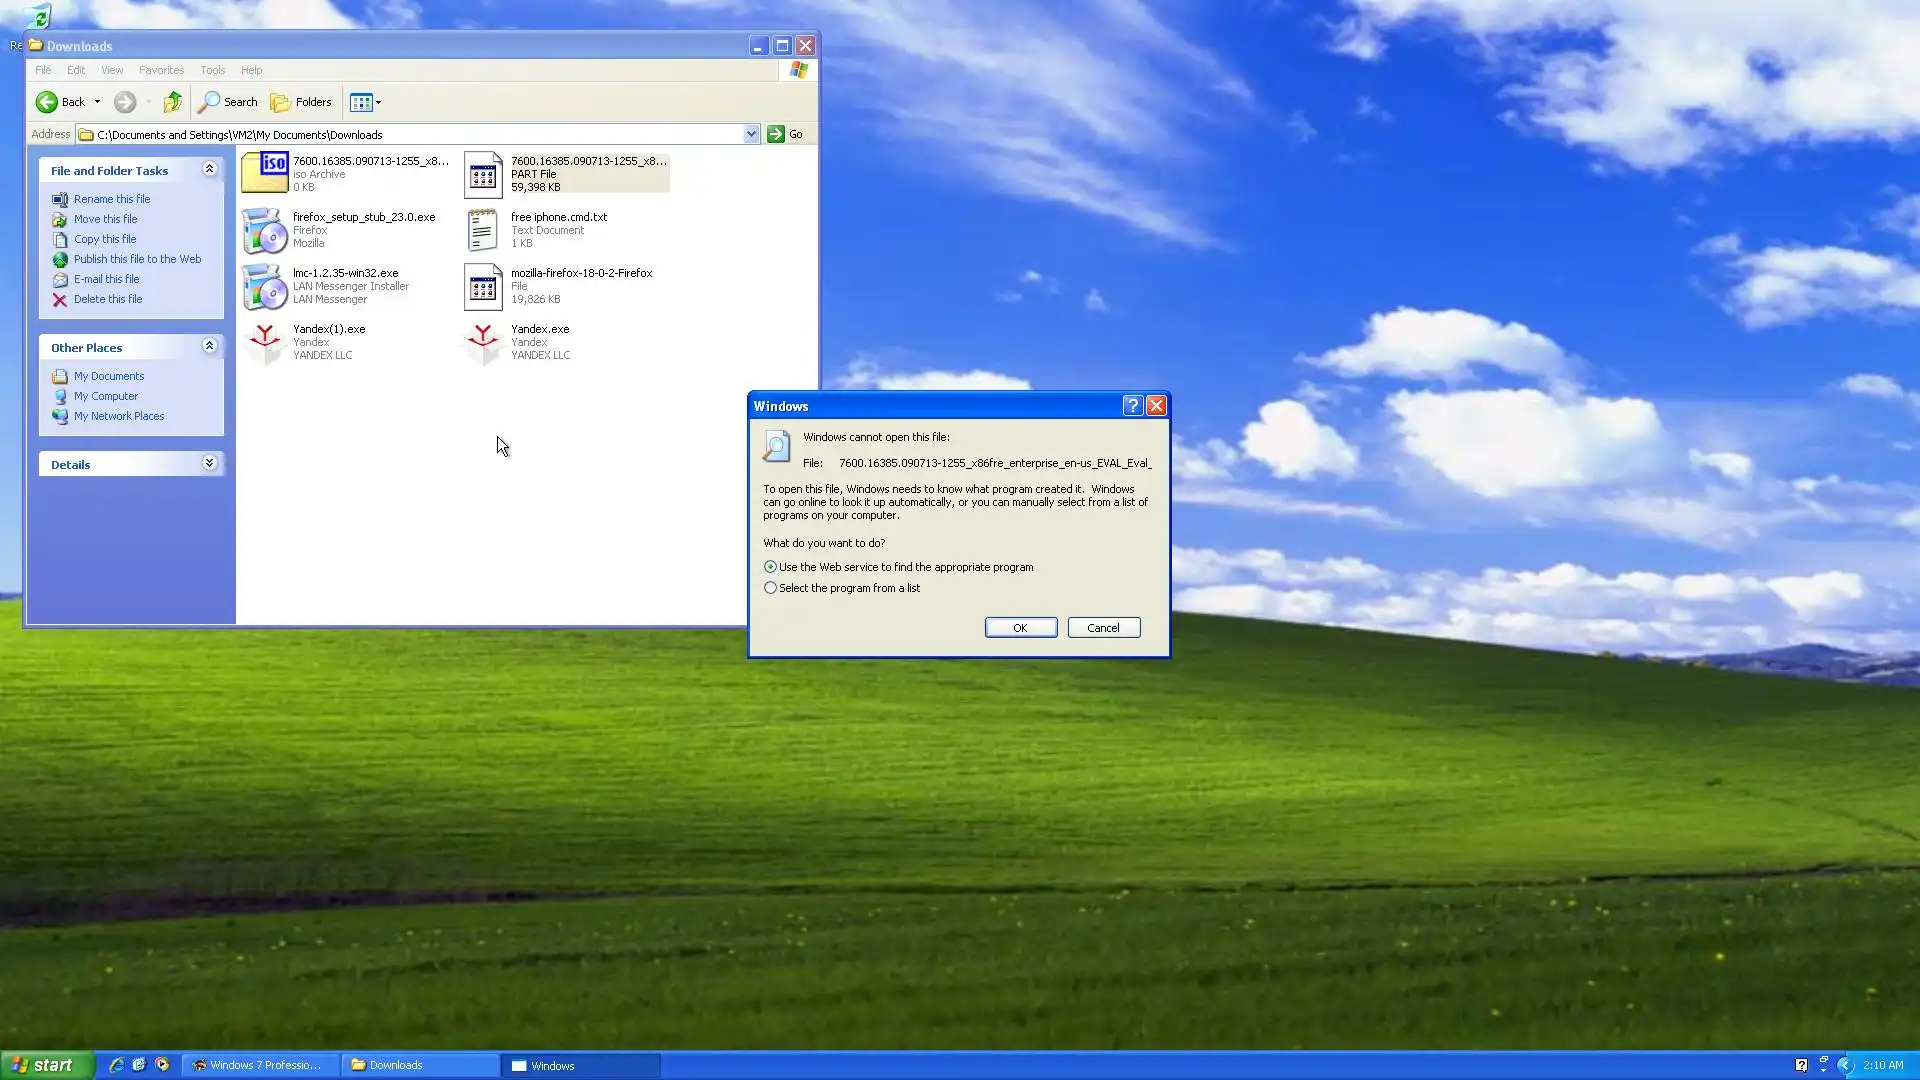Select 'Use the Web service' radio option
Image resolution: width=1920 pixels, height=1080 pixels.
coord(770,567)
